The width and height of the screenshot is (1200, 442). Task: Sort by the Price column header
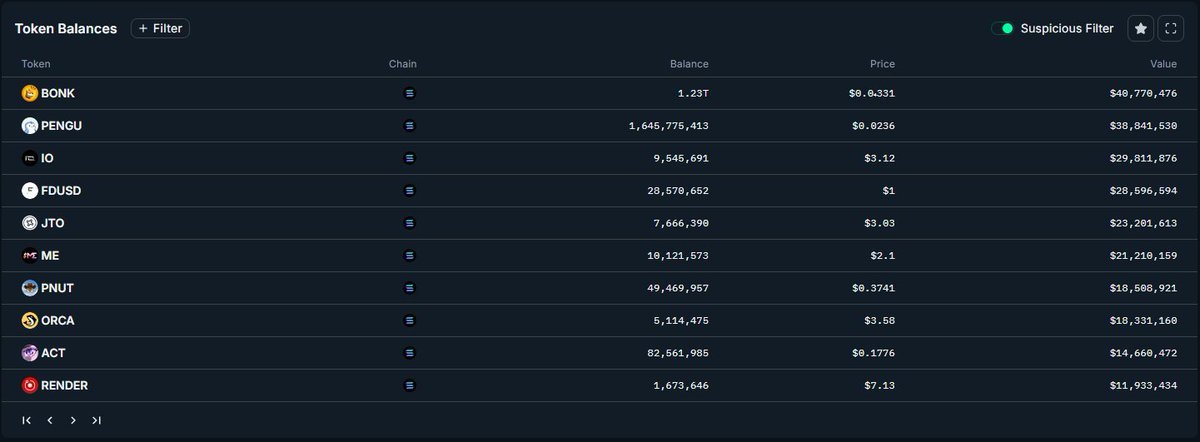pos(882,64)
